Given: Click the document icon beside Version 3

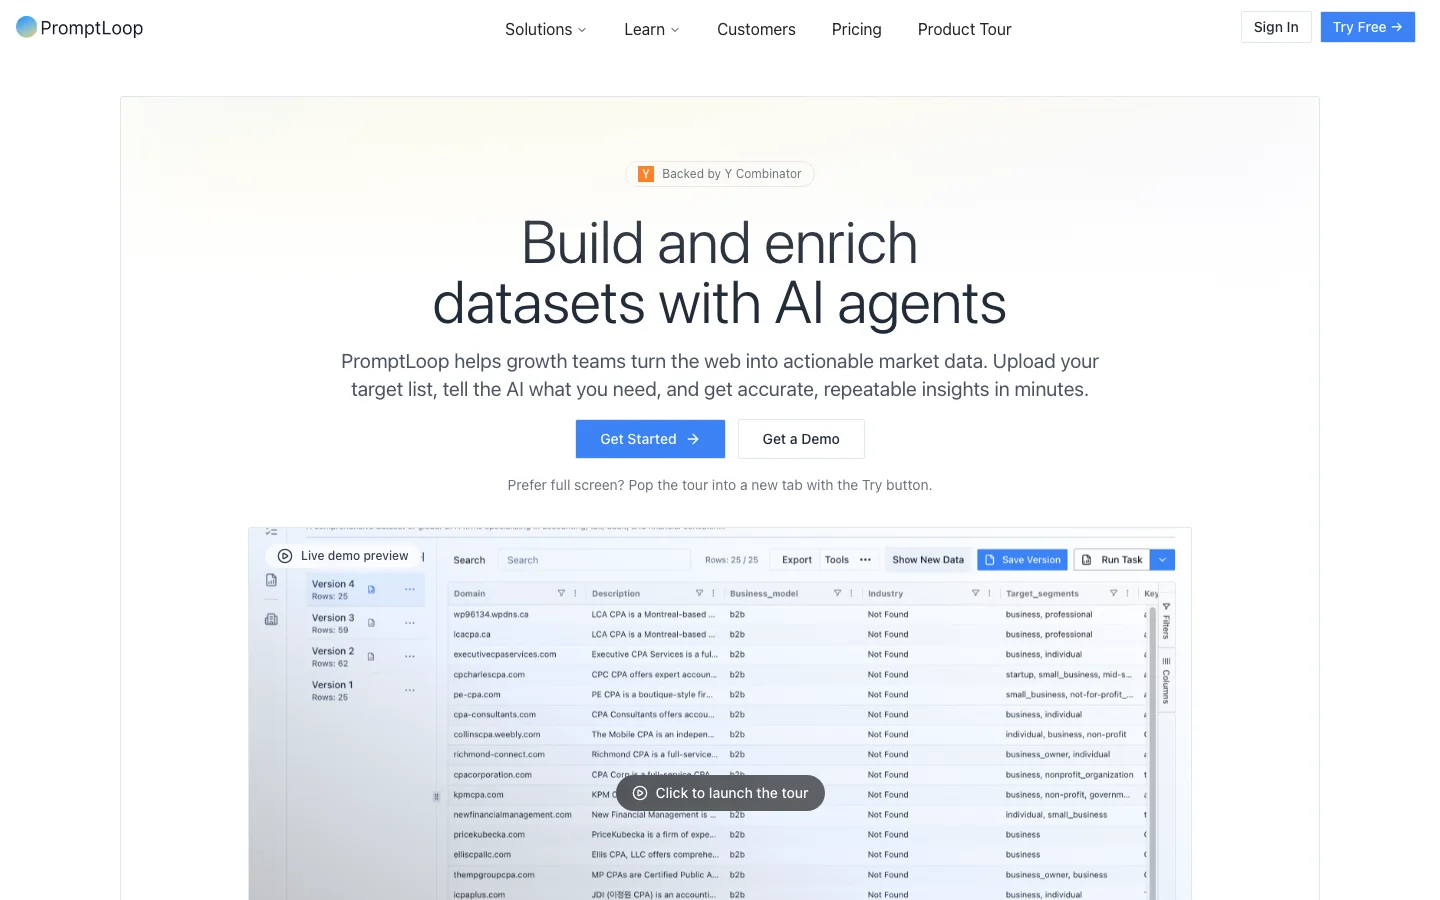Looking at the screenshot, I should coord(371,623).
